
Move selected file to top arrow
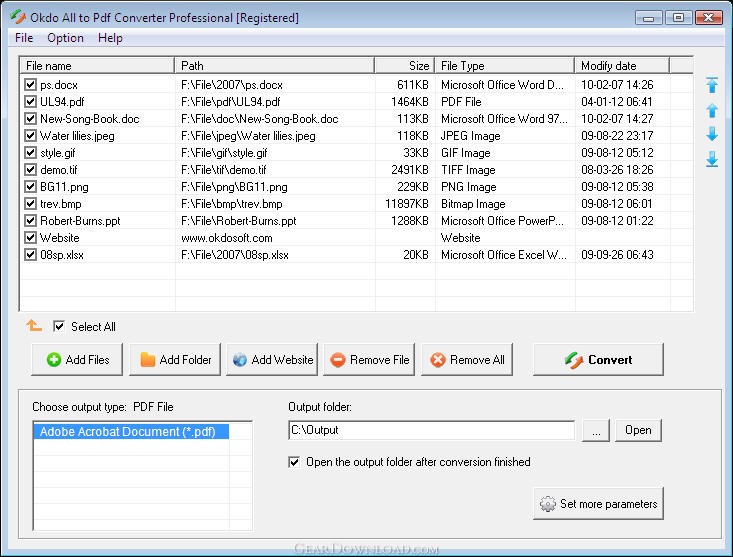pos(712,85)
